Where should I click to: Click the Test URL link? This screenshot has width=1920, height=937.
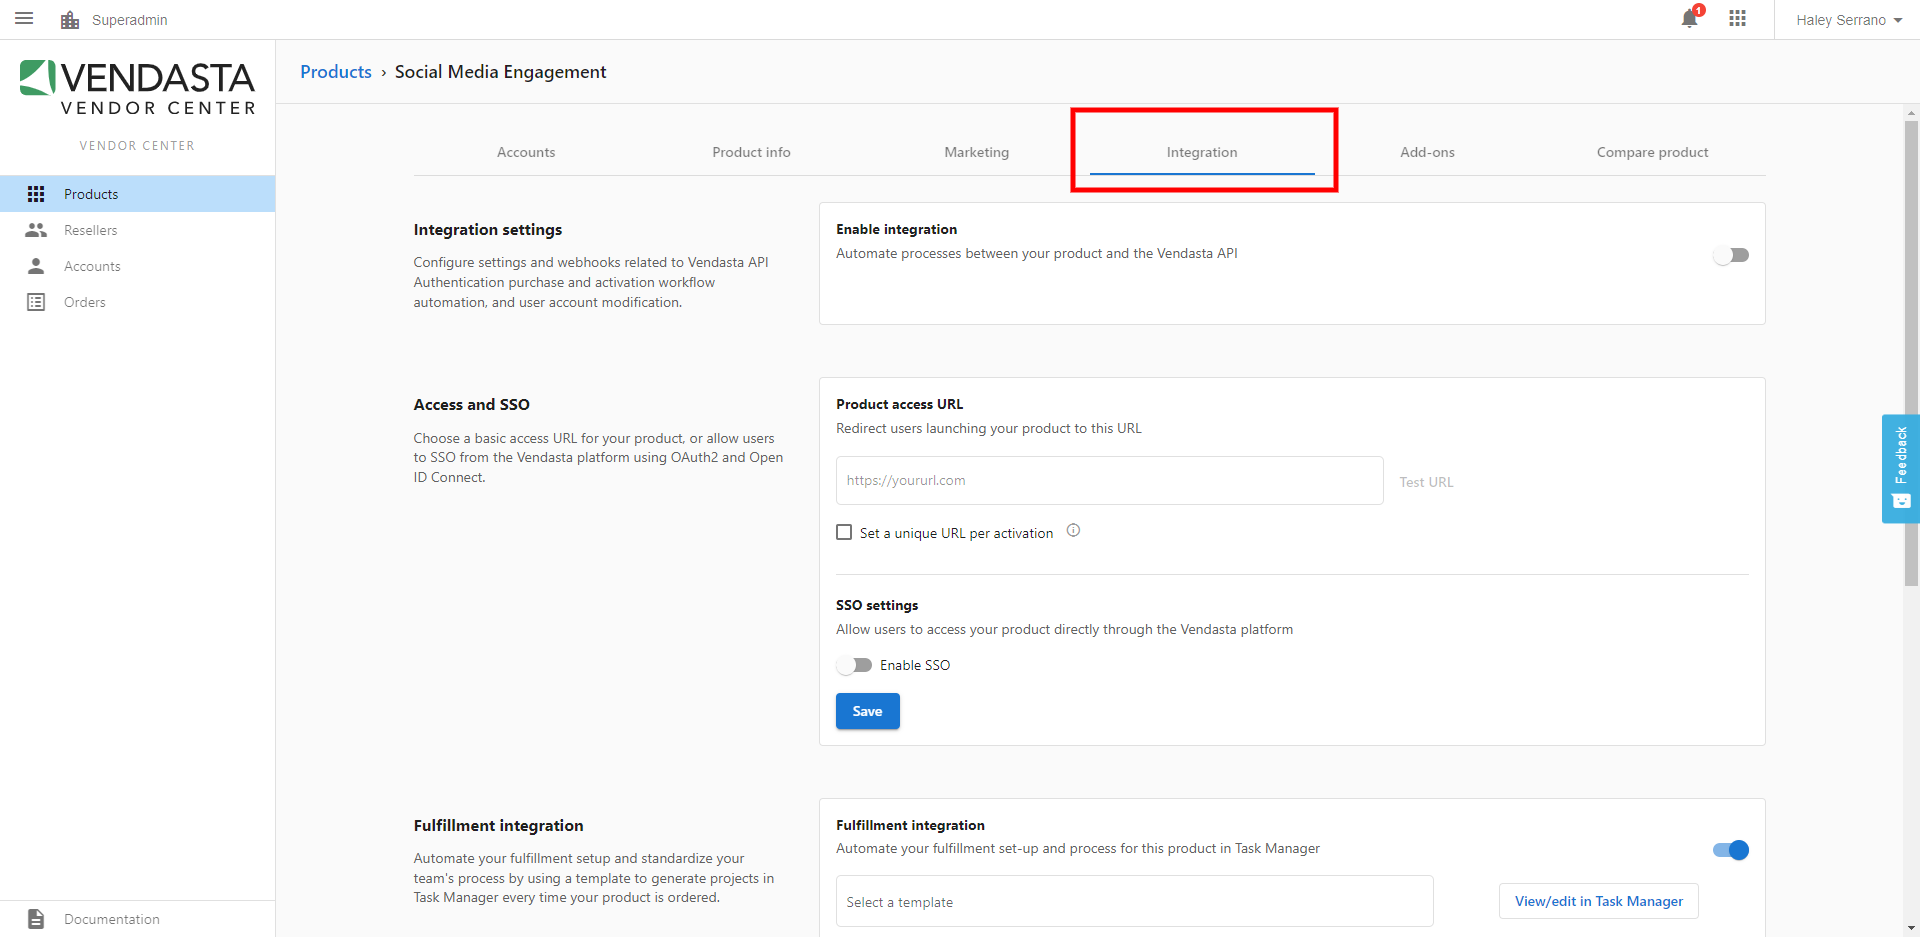tap(1426, 482)
